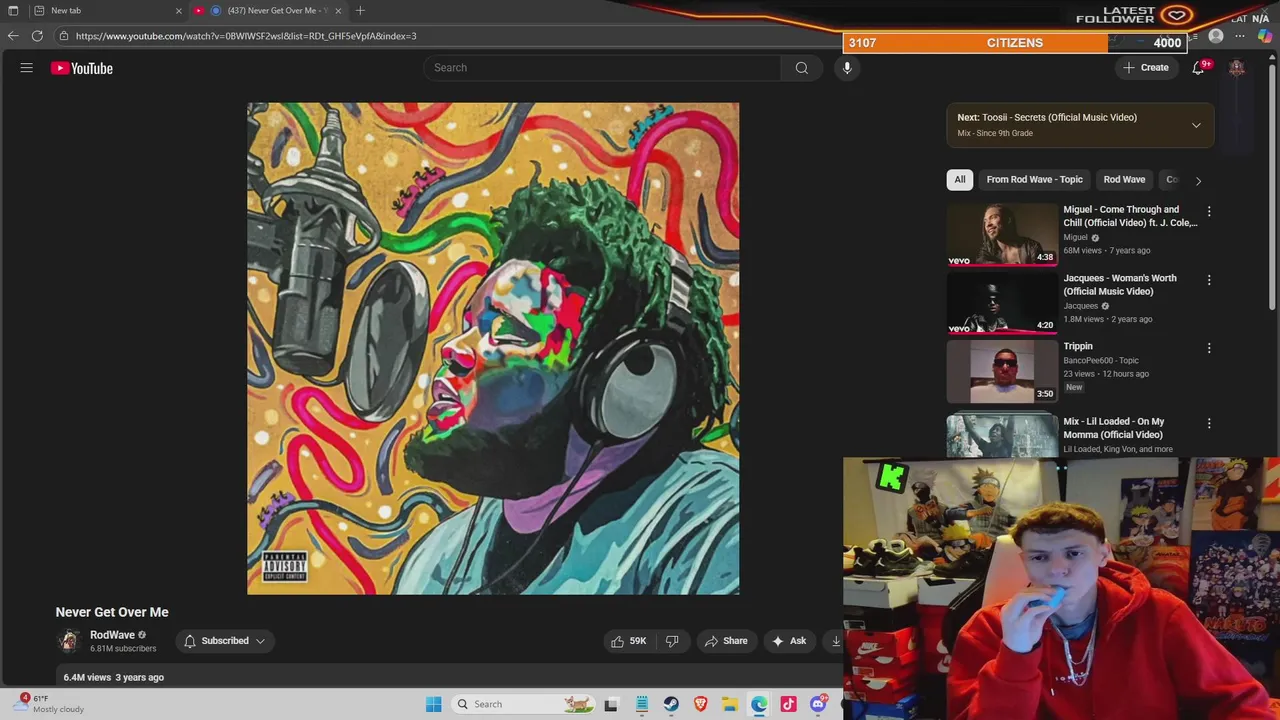Open the Trippin video title
Image resolution: width=1280 pixels, height=720 pixels.
coord(1078,346)
